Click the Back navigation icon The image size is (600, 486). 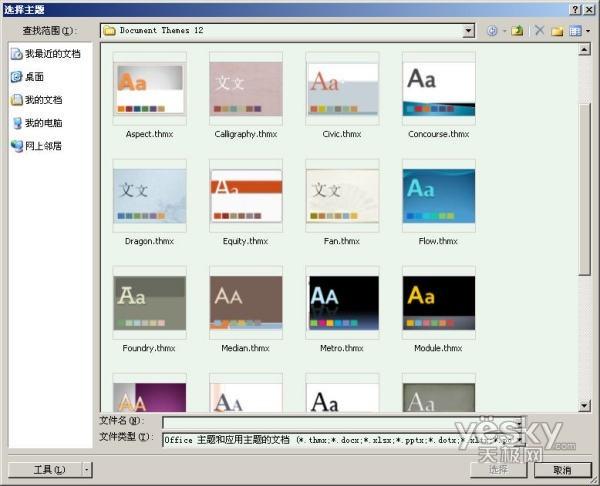(x=491, y=31)
